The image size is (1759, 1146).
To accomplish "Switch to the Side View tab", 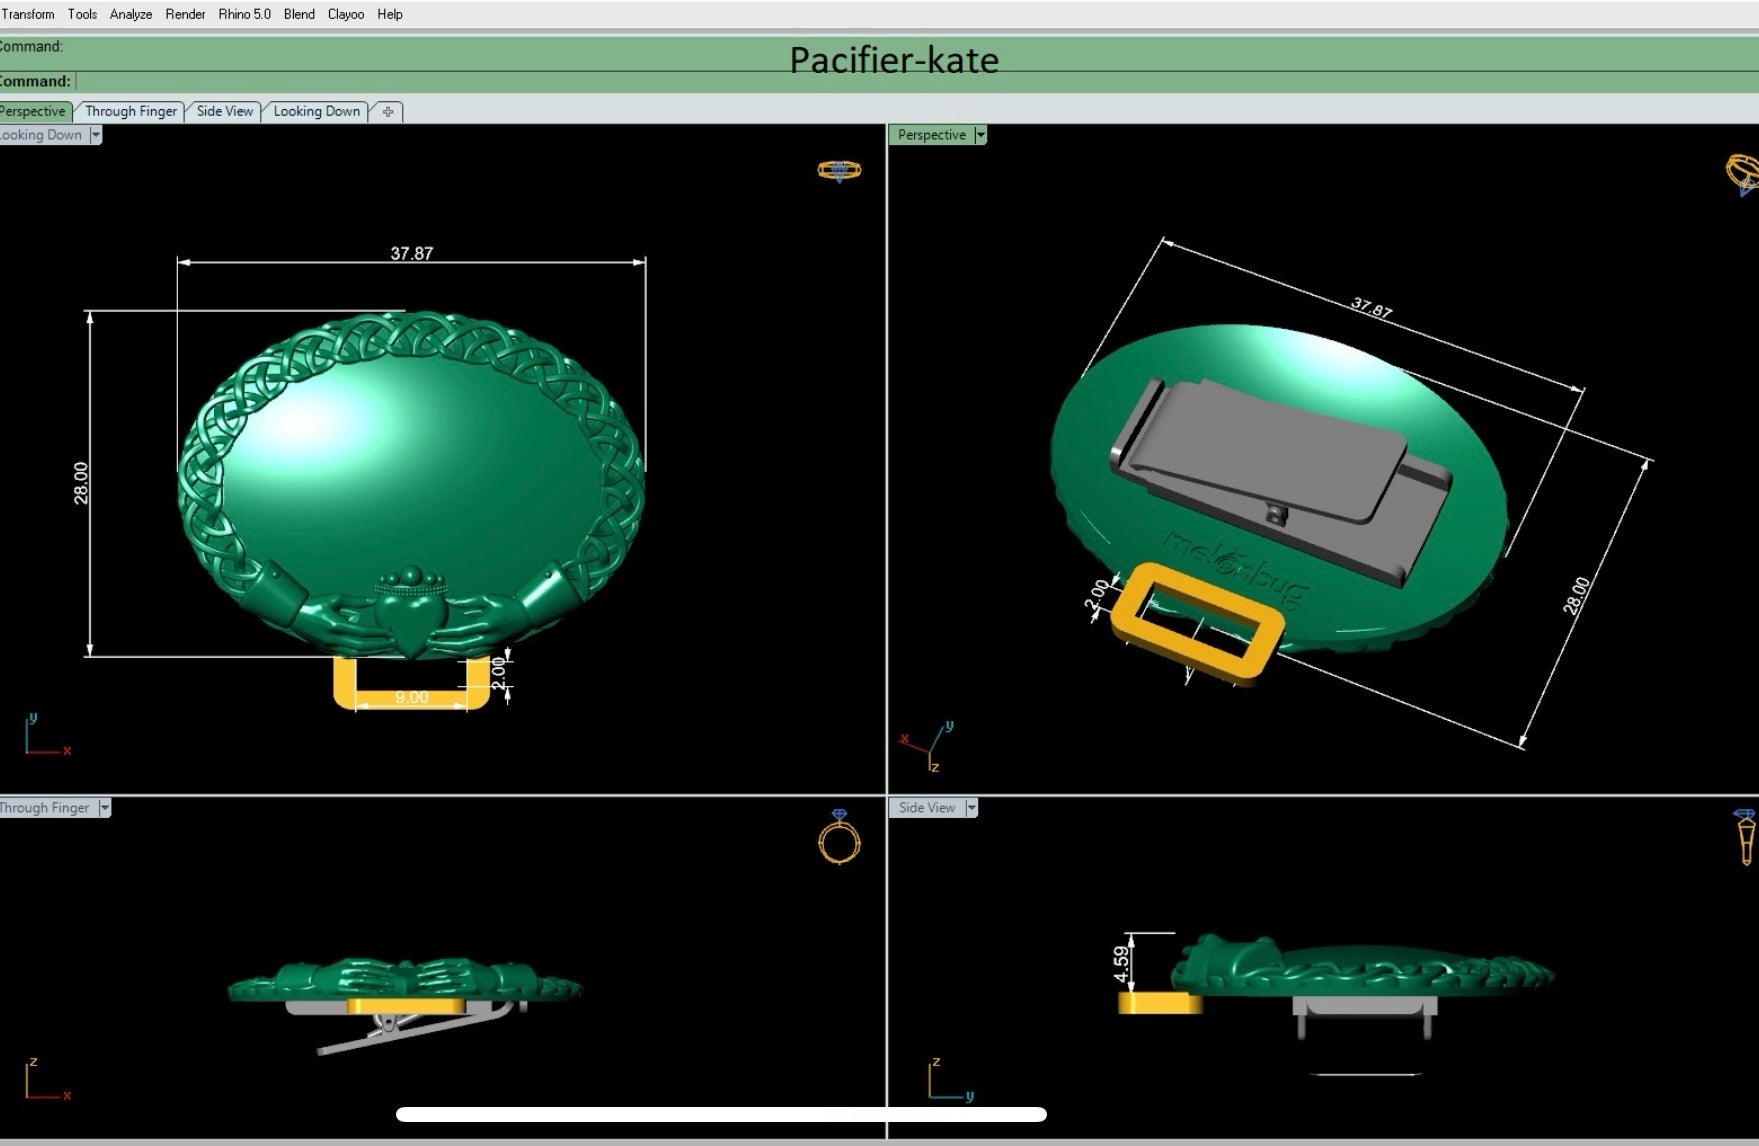I will coord(224,111).
